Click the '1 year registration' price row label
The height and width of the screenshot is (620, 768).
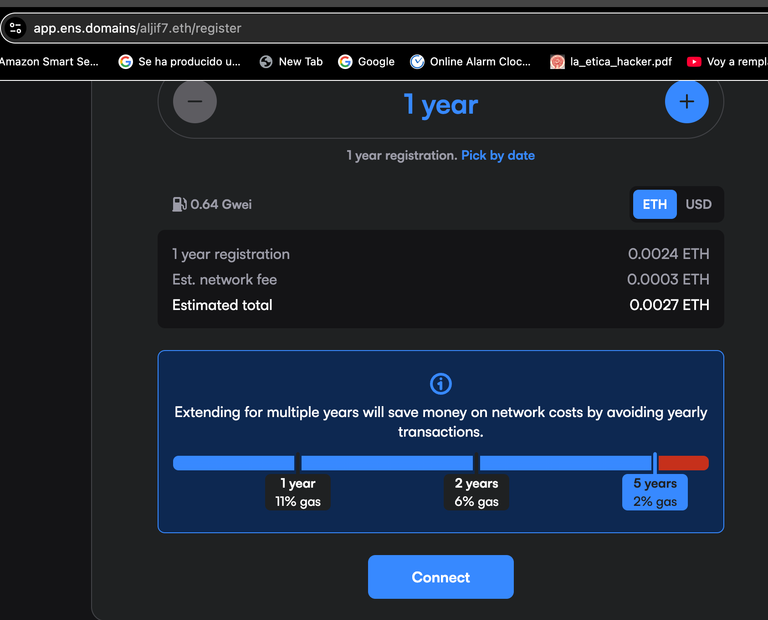click(231, 254)
